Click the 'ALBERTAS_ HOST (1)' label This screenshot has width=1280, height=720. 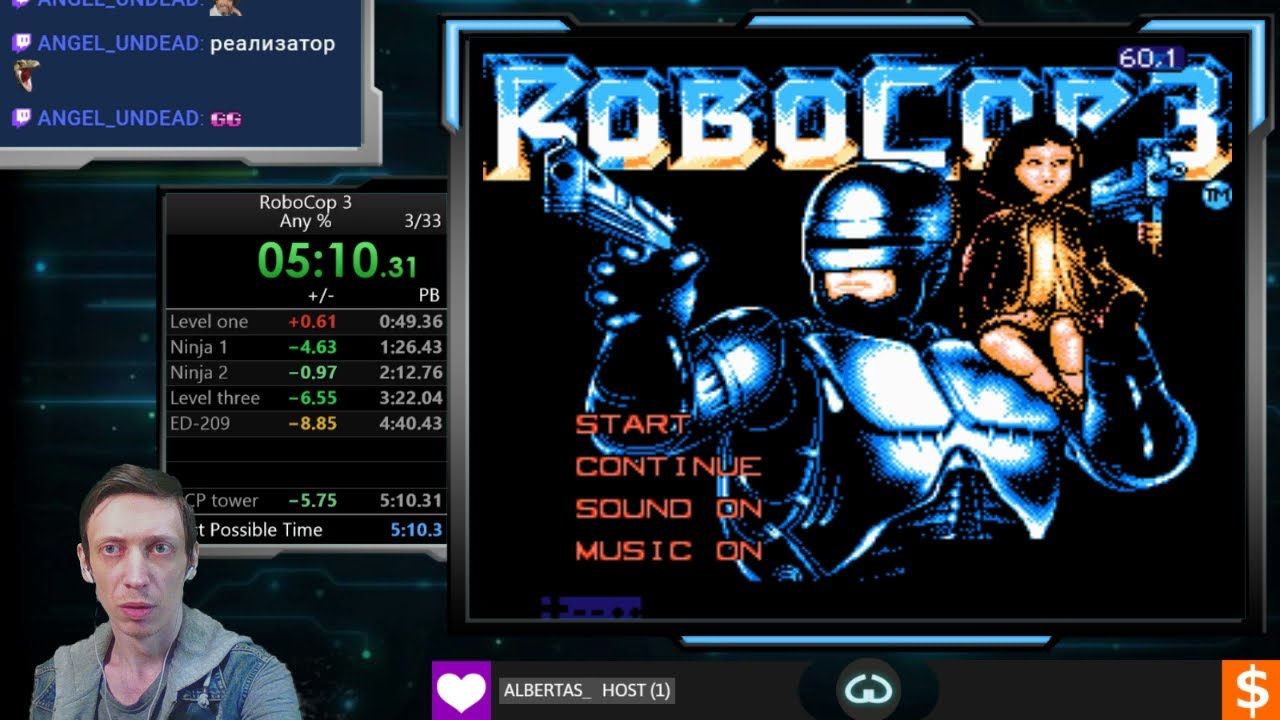[x=587, y=690]
